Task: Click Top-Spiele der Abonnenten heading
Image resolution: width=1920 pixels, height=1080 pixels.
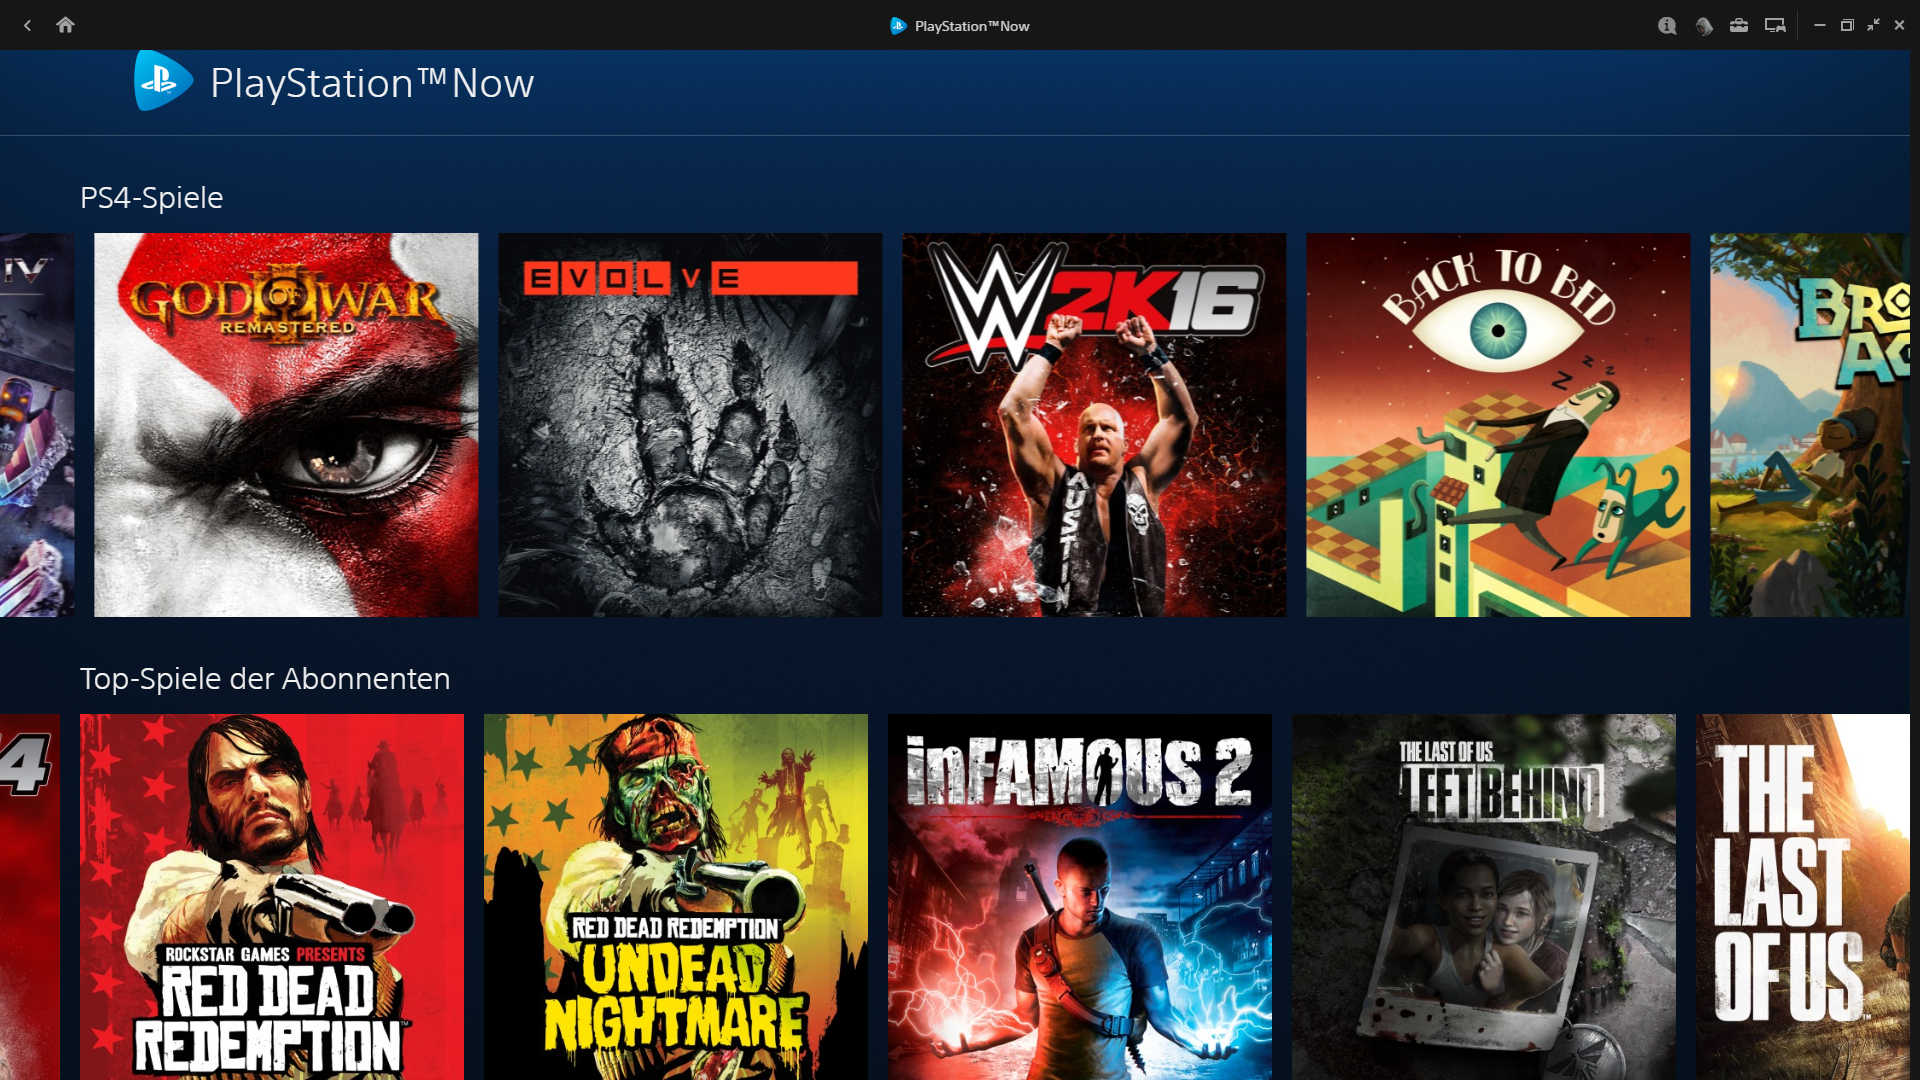Action: [265, 679]
